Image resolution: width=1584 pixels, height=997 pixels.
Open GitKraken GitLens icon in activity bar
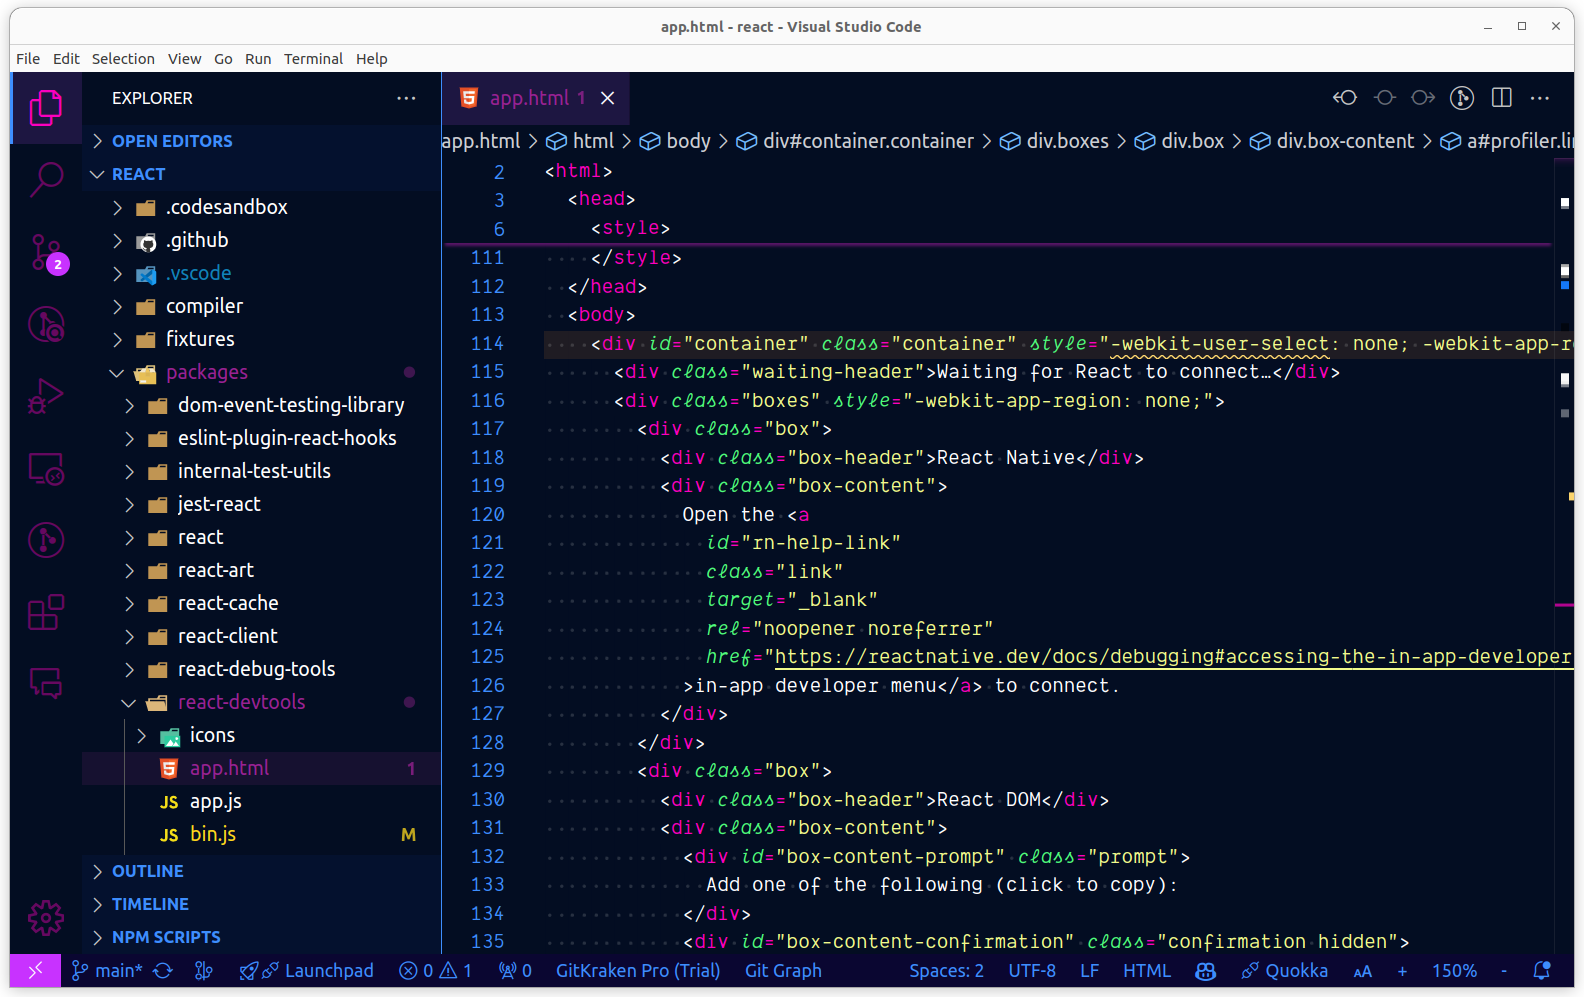[x=46, y=540]
